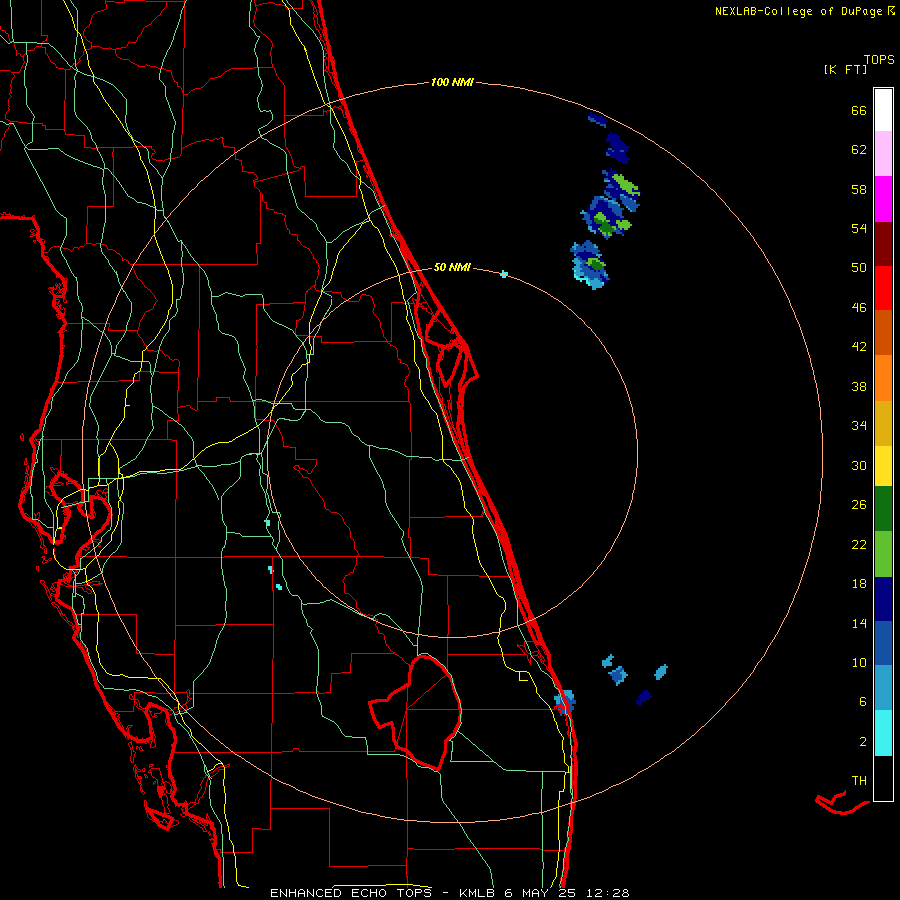
Task: Click the white 66 kft color swatch
Action: 883,110
